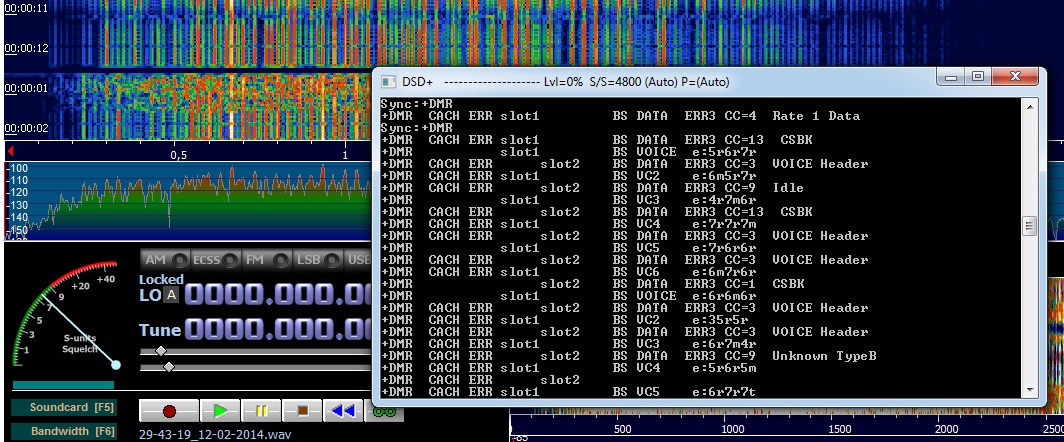Maximize the DSD+ window
1064x442 pixels.
coord(978,77)
